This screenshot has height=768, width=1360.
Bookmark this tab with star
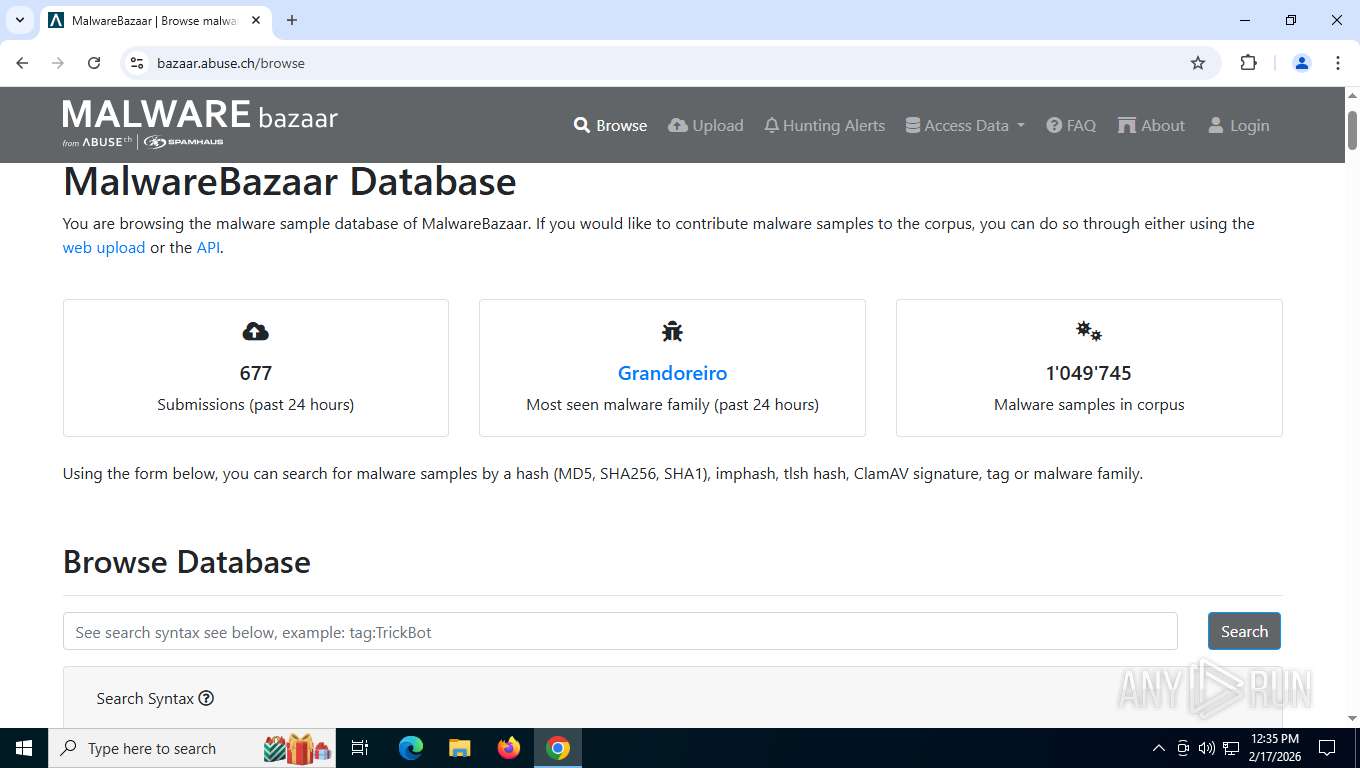click(x=1198, y=63)
